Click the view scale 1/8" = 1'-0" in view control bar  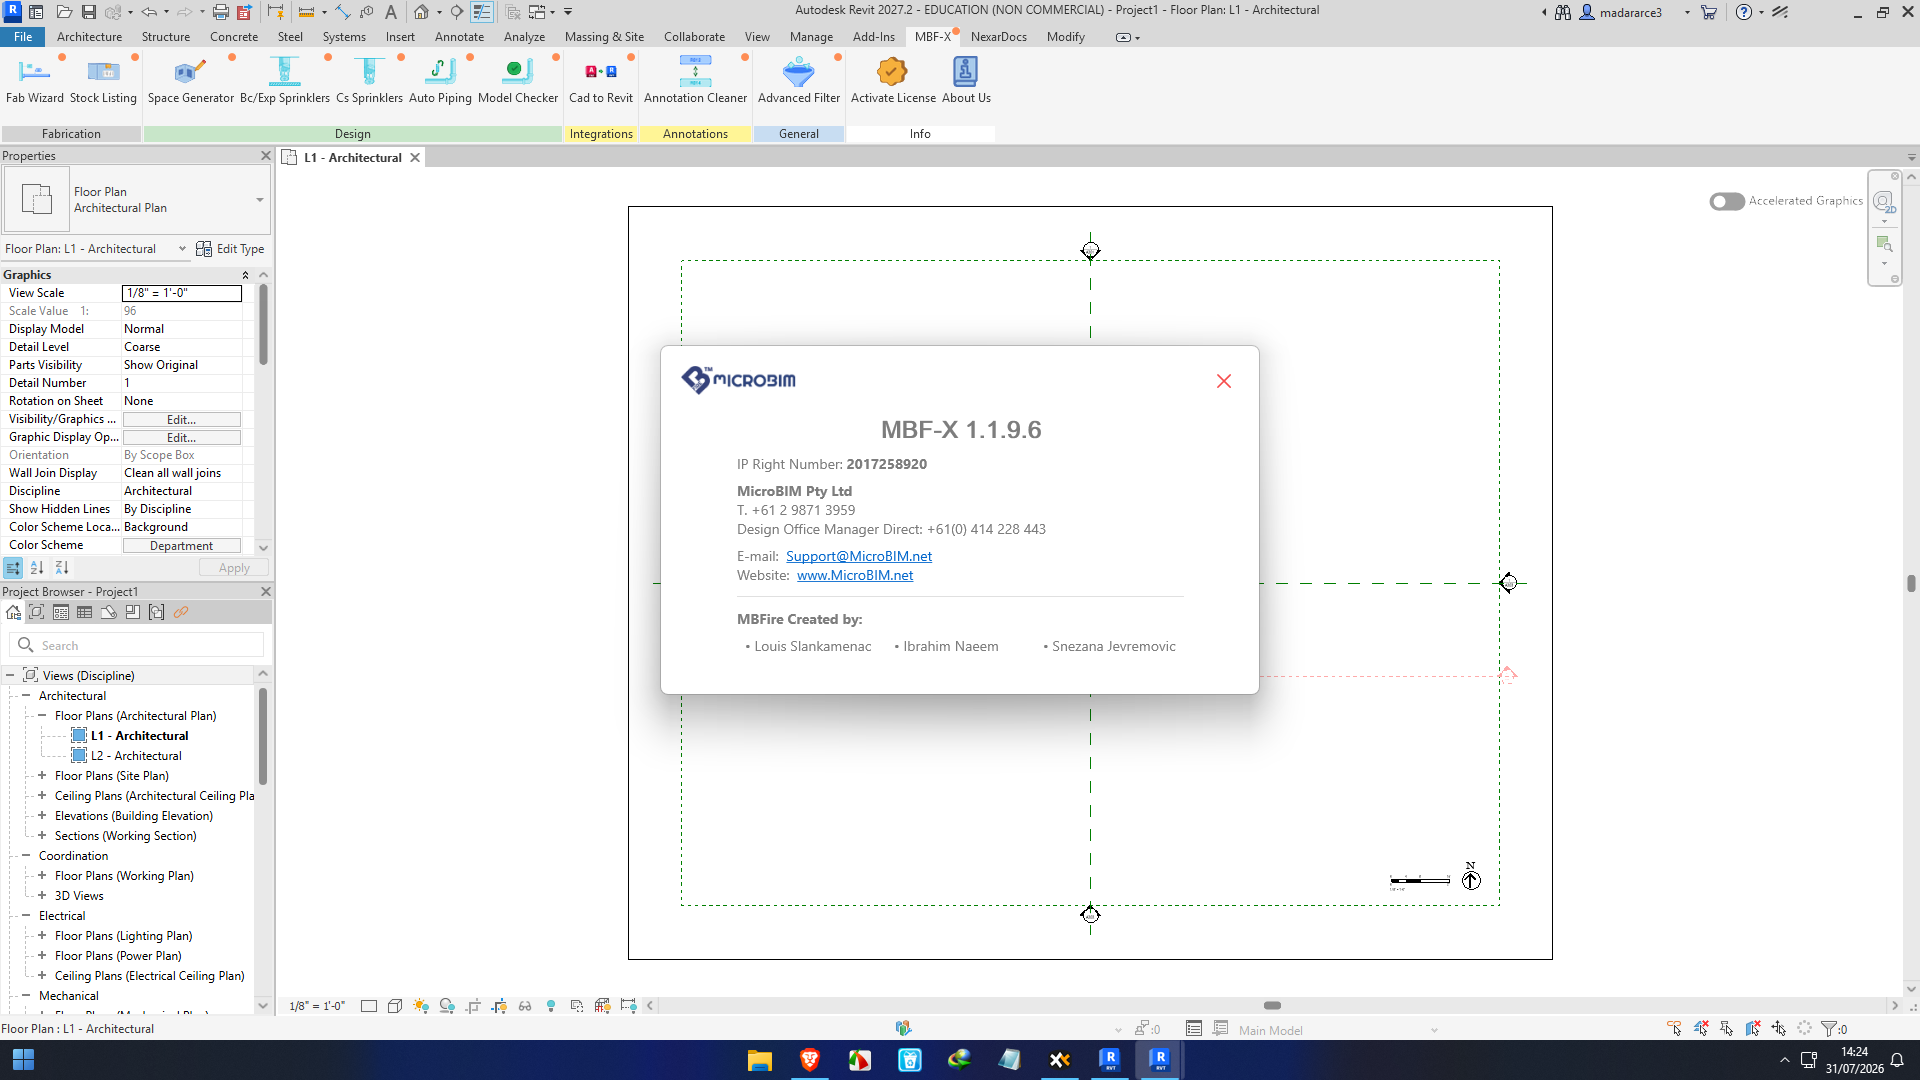click(x=316, y=1006)
